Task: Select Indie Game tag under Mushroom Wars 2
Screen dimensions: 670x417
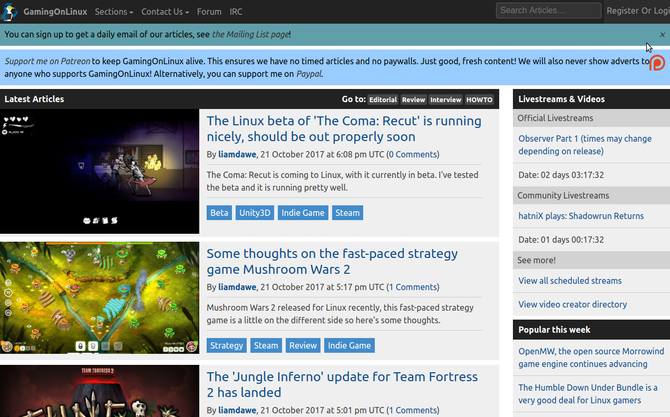Action: tap(349, 345)
